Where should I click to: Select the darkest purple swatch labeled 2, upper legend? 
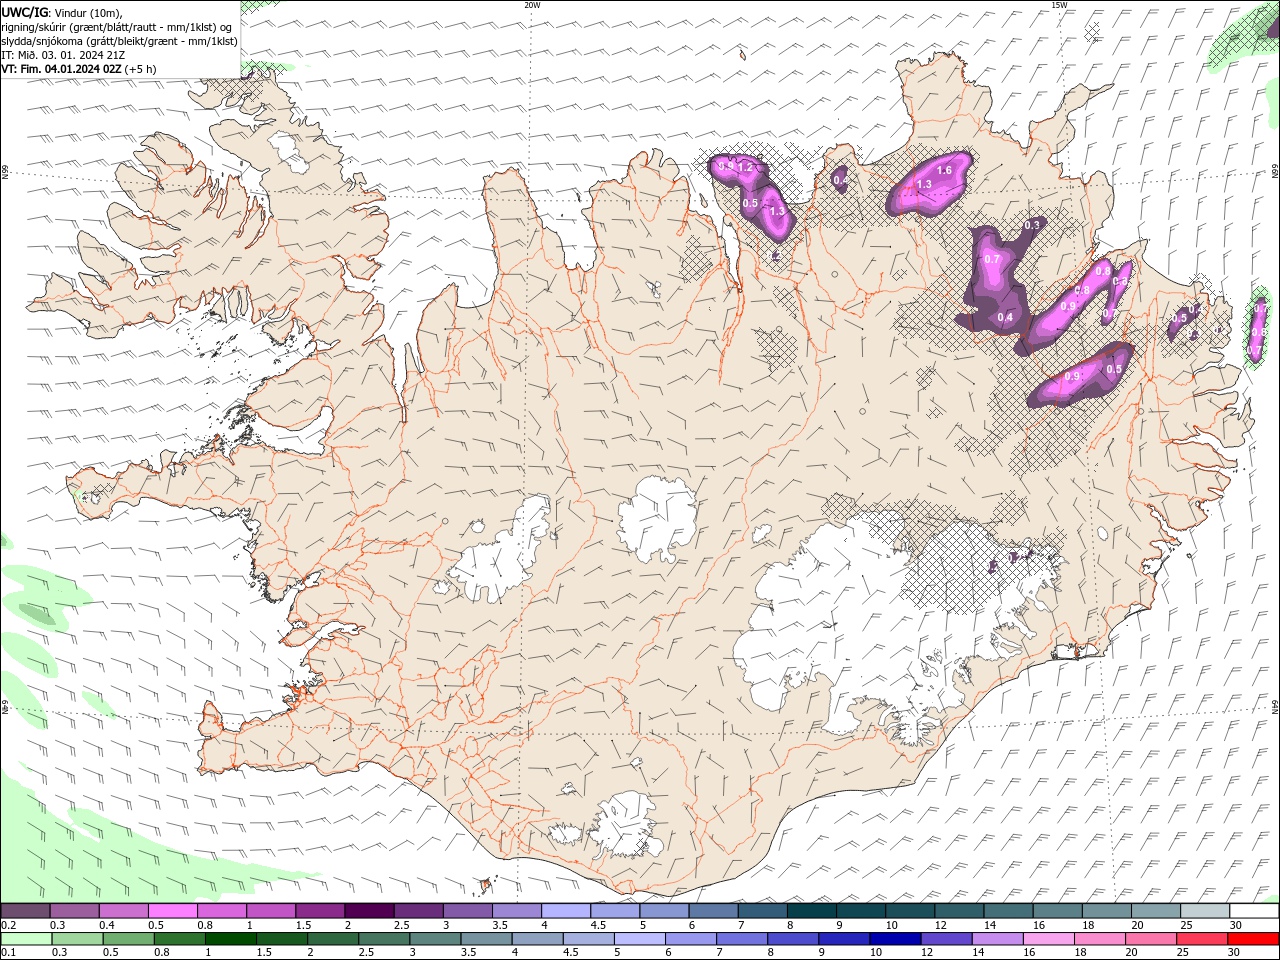(369, 910)
